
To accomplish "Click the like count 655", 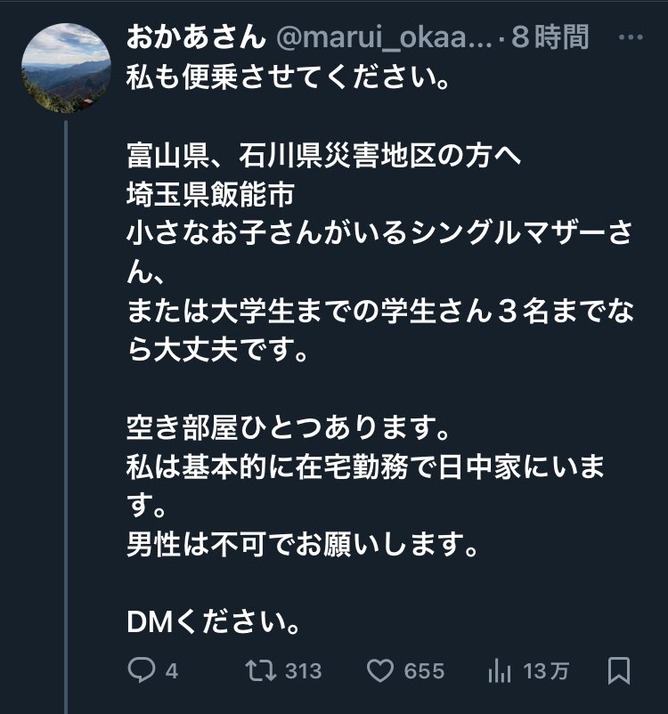I will pyautogui.click(x=424, y=671).
